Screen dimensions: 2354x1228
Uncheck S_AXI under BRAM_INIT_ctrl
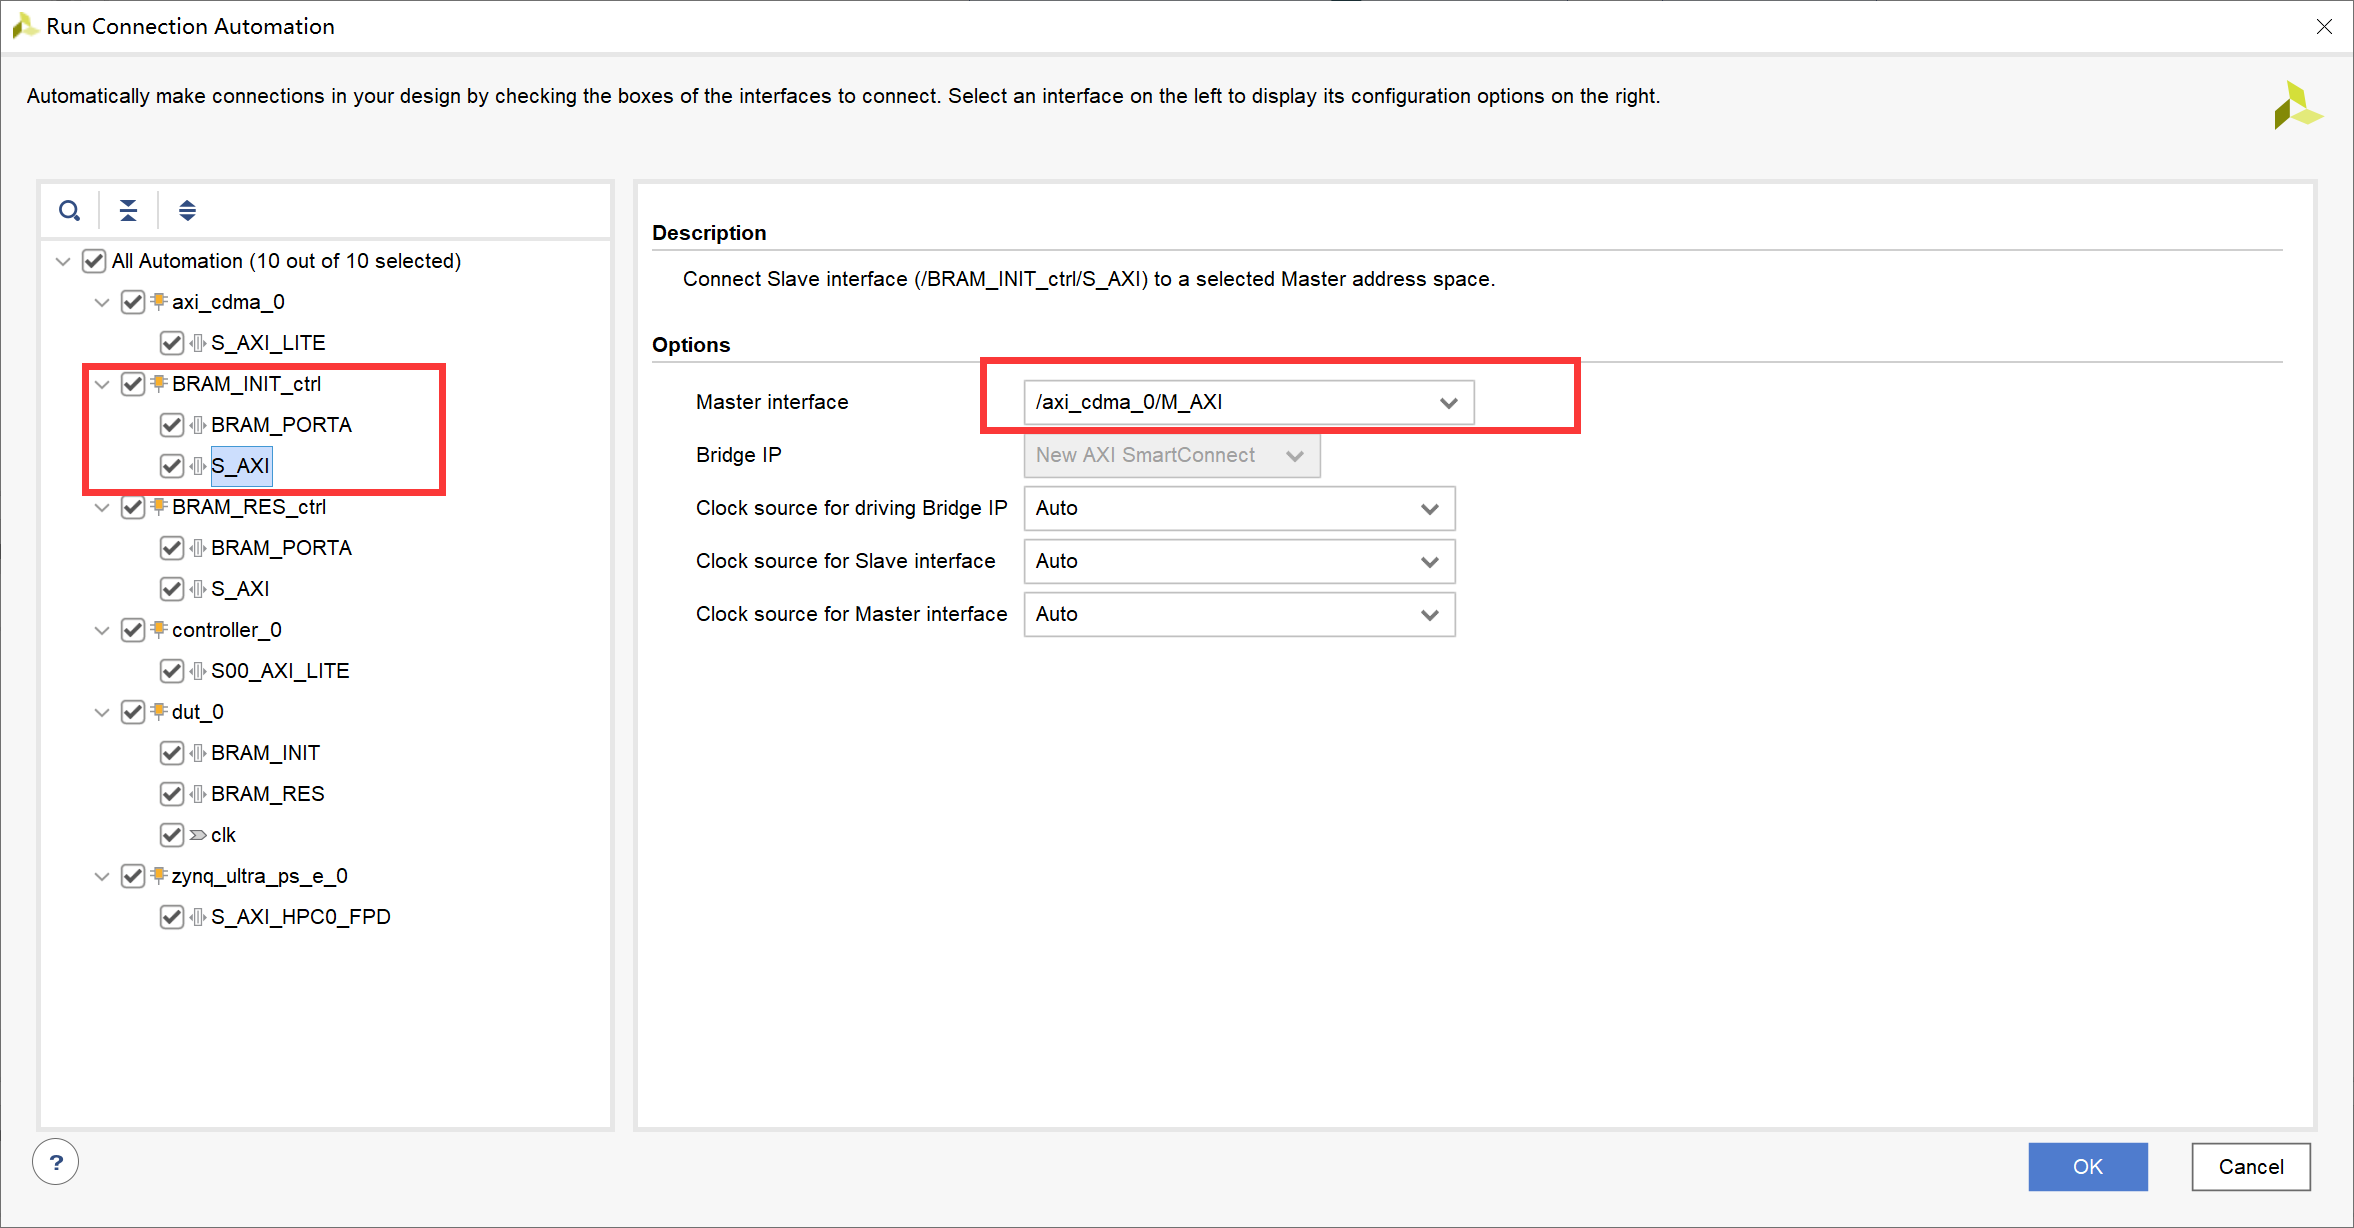(x=172, y=466)
